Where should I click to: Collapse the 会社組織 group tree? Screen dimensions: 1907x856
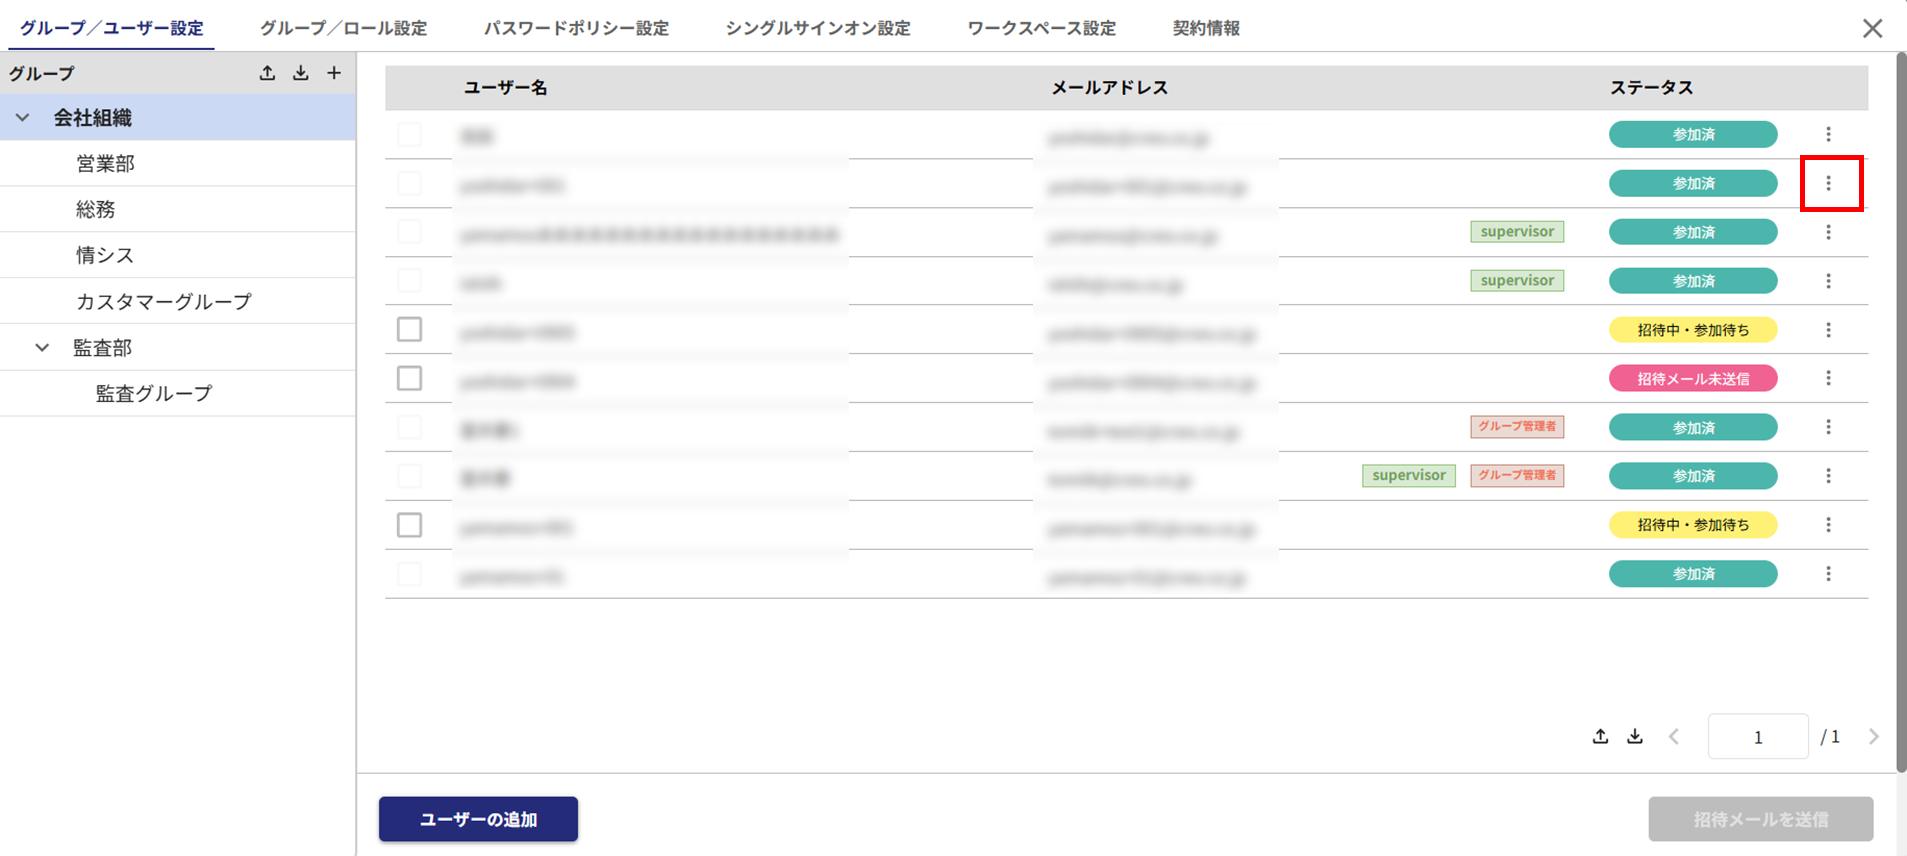(23, 118)
